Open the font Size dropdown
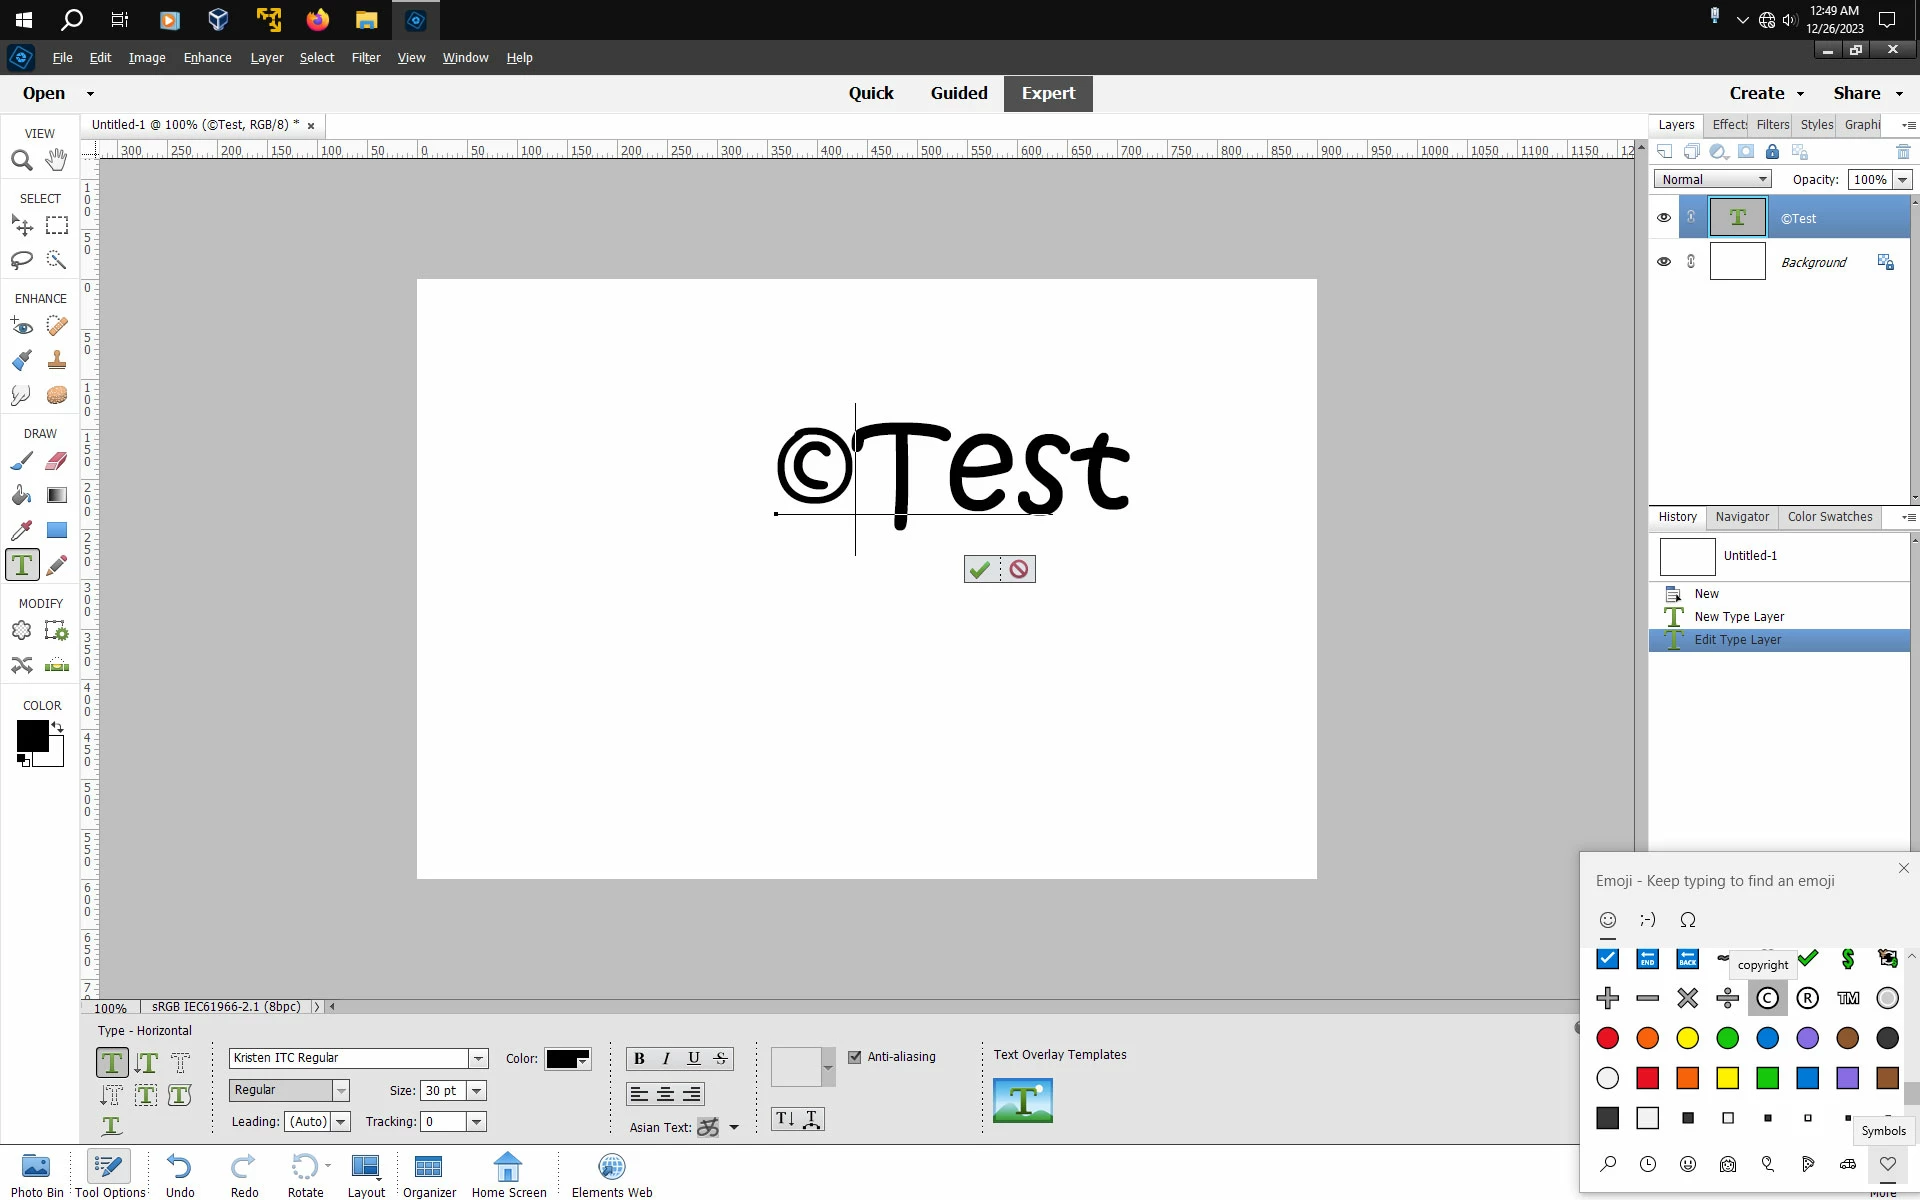Screen dimensions: 1920x1200 [x=477, y=1090]
